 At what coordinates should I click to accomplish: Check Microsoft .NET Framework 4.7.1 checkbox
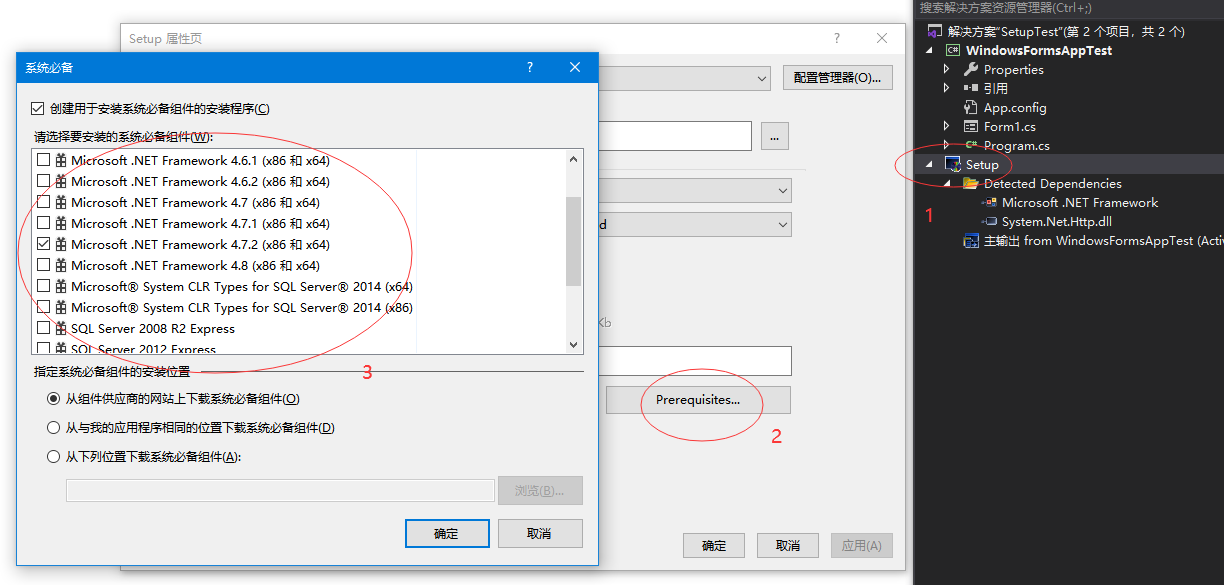pyautogui.click(x=43, y=223)
